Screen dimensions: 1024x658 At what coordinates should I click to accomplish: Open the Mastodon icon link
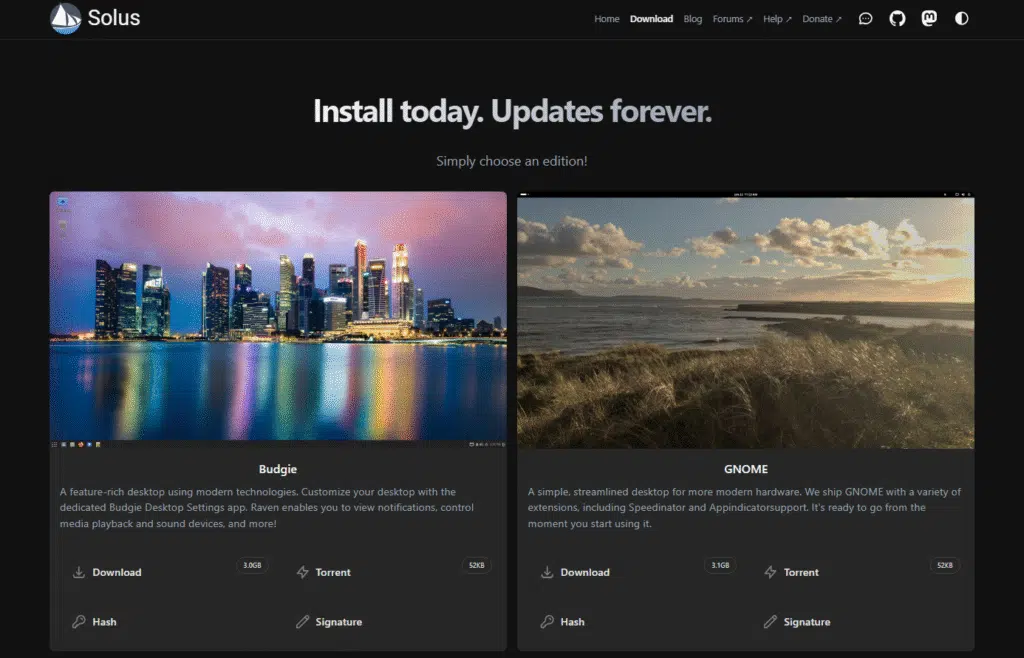pos(929,19)
